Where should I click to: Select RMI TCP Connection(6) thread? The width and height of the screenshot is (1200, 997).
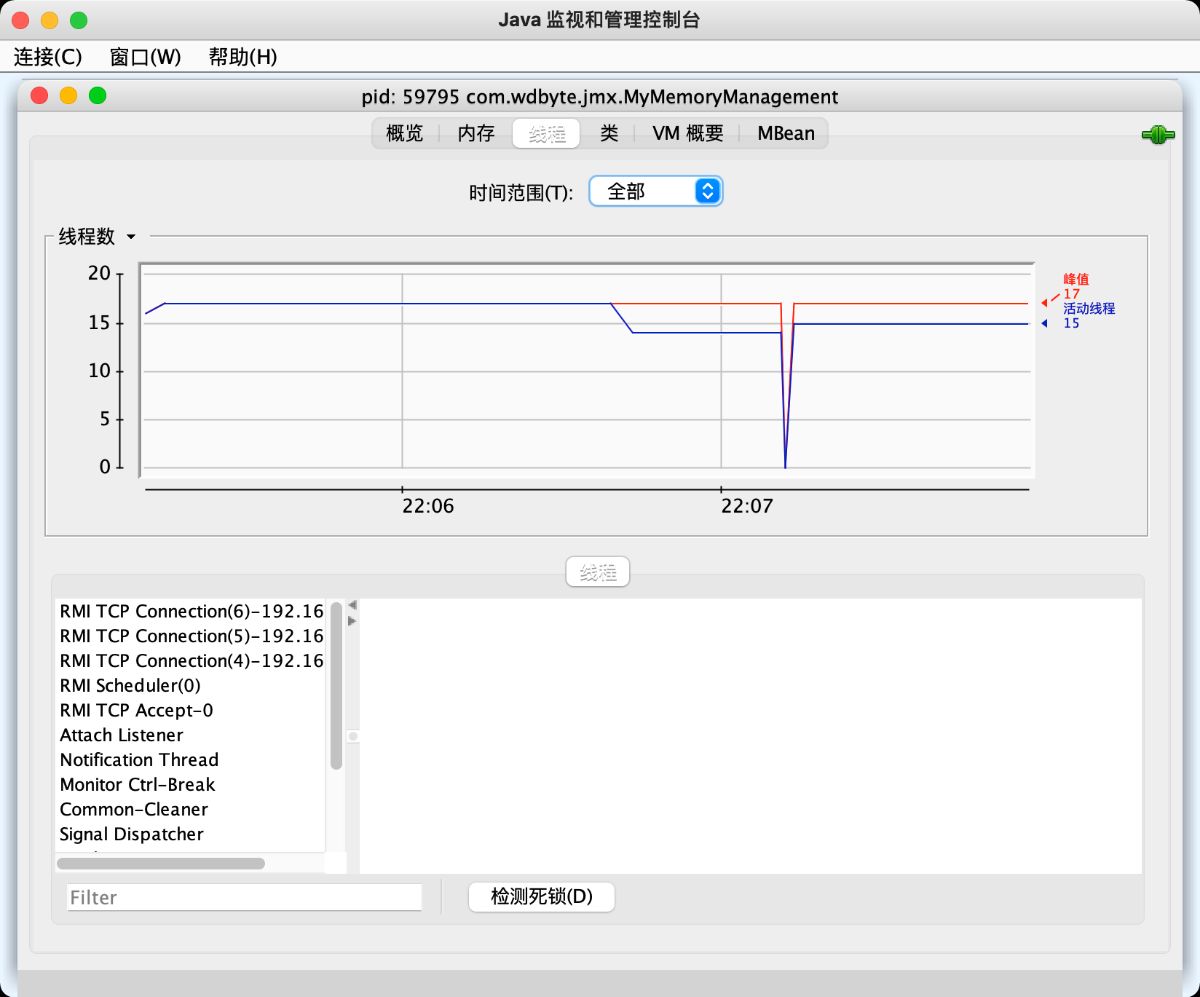191,611
